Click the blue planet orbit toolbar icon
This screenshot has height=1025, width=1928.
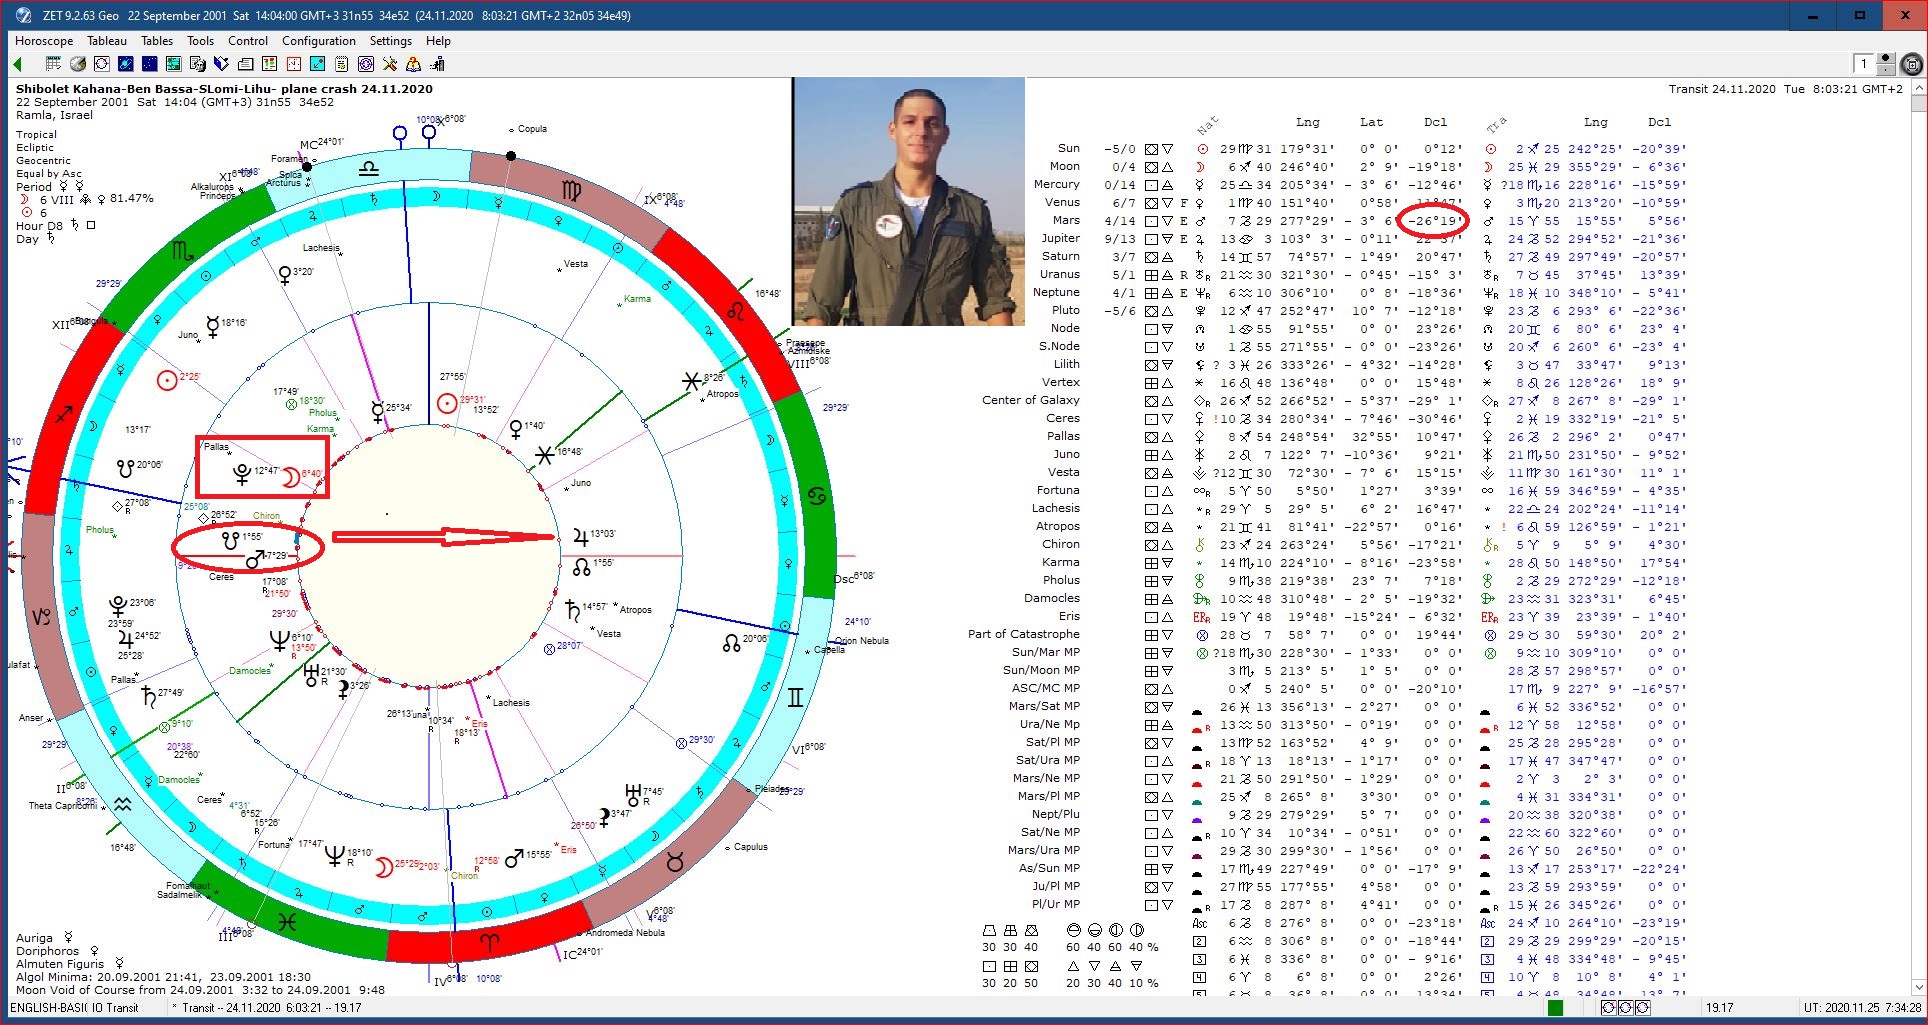pyautogui.click(x=126, y=64)
